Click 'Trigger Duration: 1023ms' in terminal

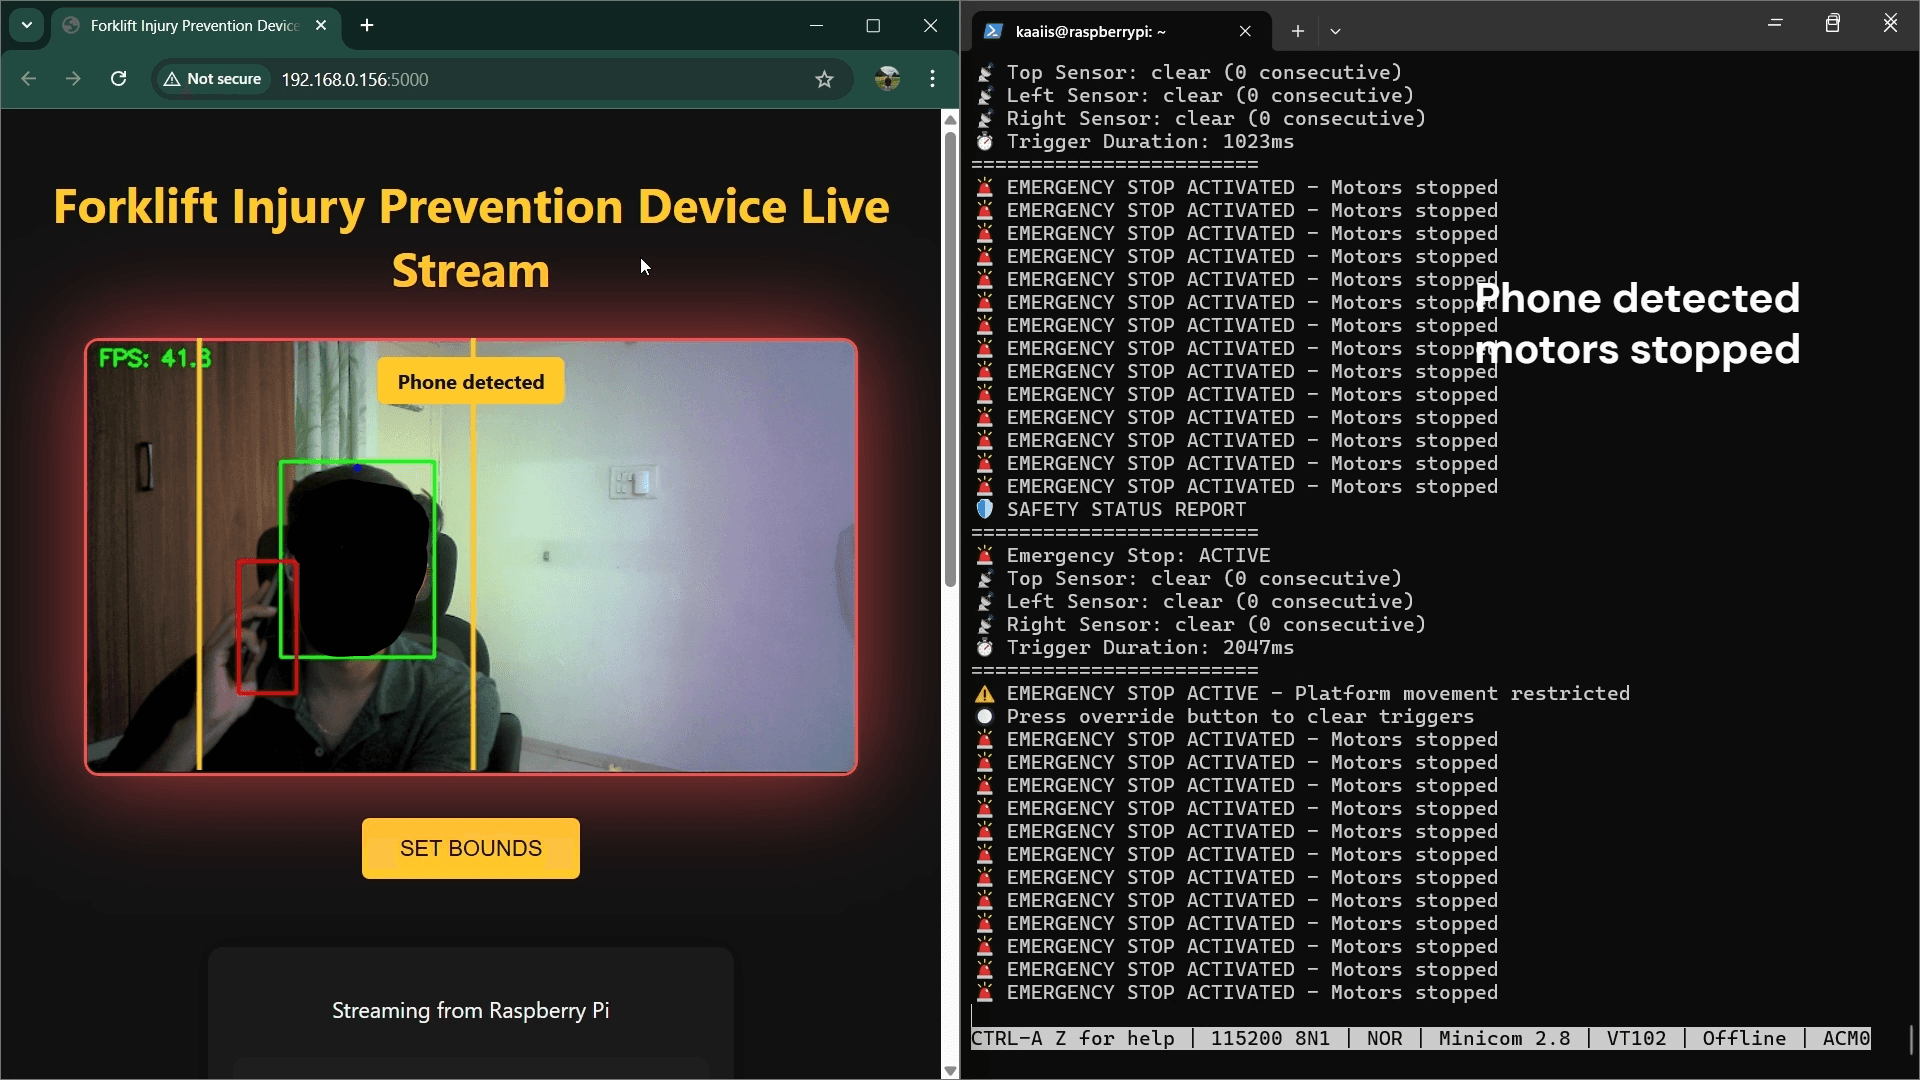(1150, 142)
